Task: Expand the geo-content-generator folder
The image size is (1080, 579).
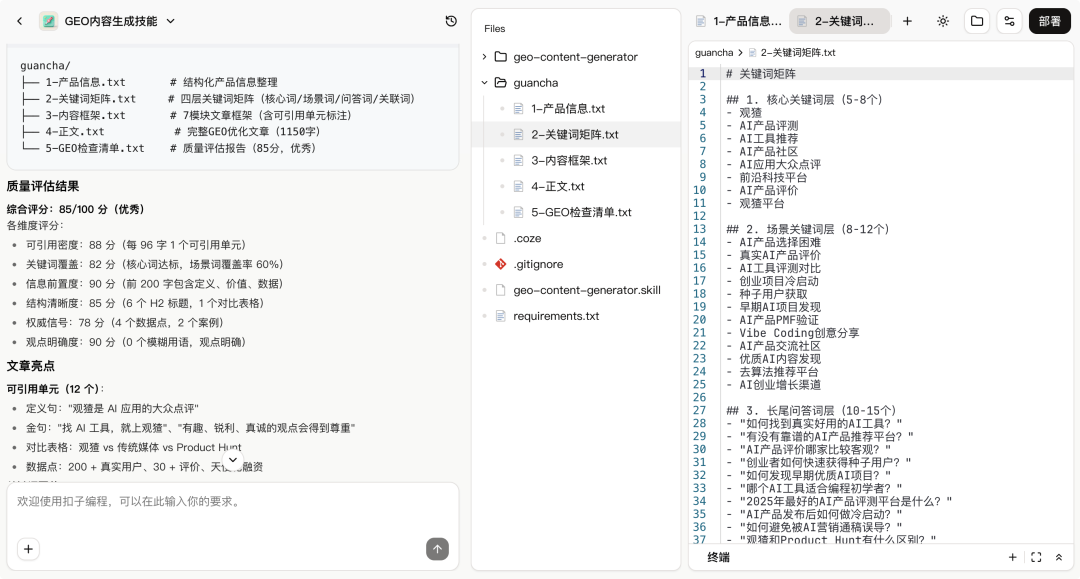Action: coord(485,57)
